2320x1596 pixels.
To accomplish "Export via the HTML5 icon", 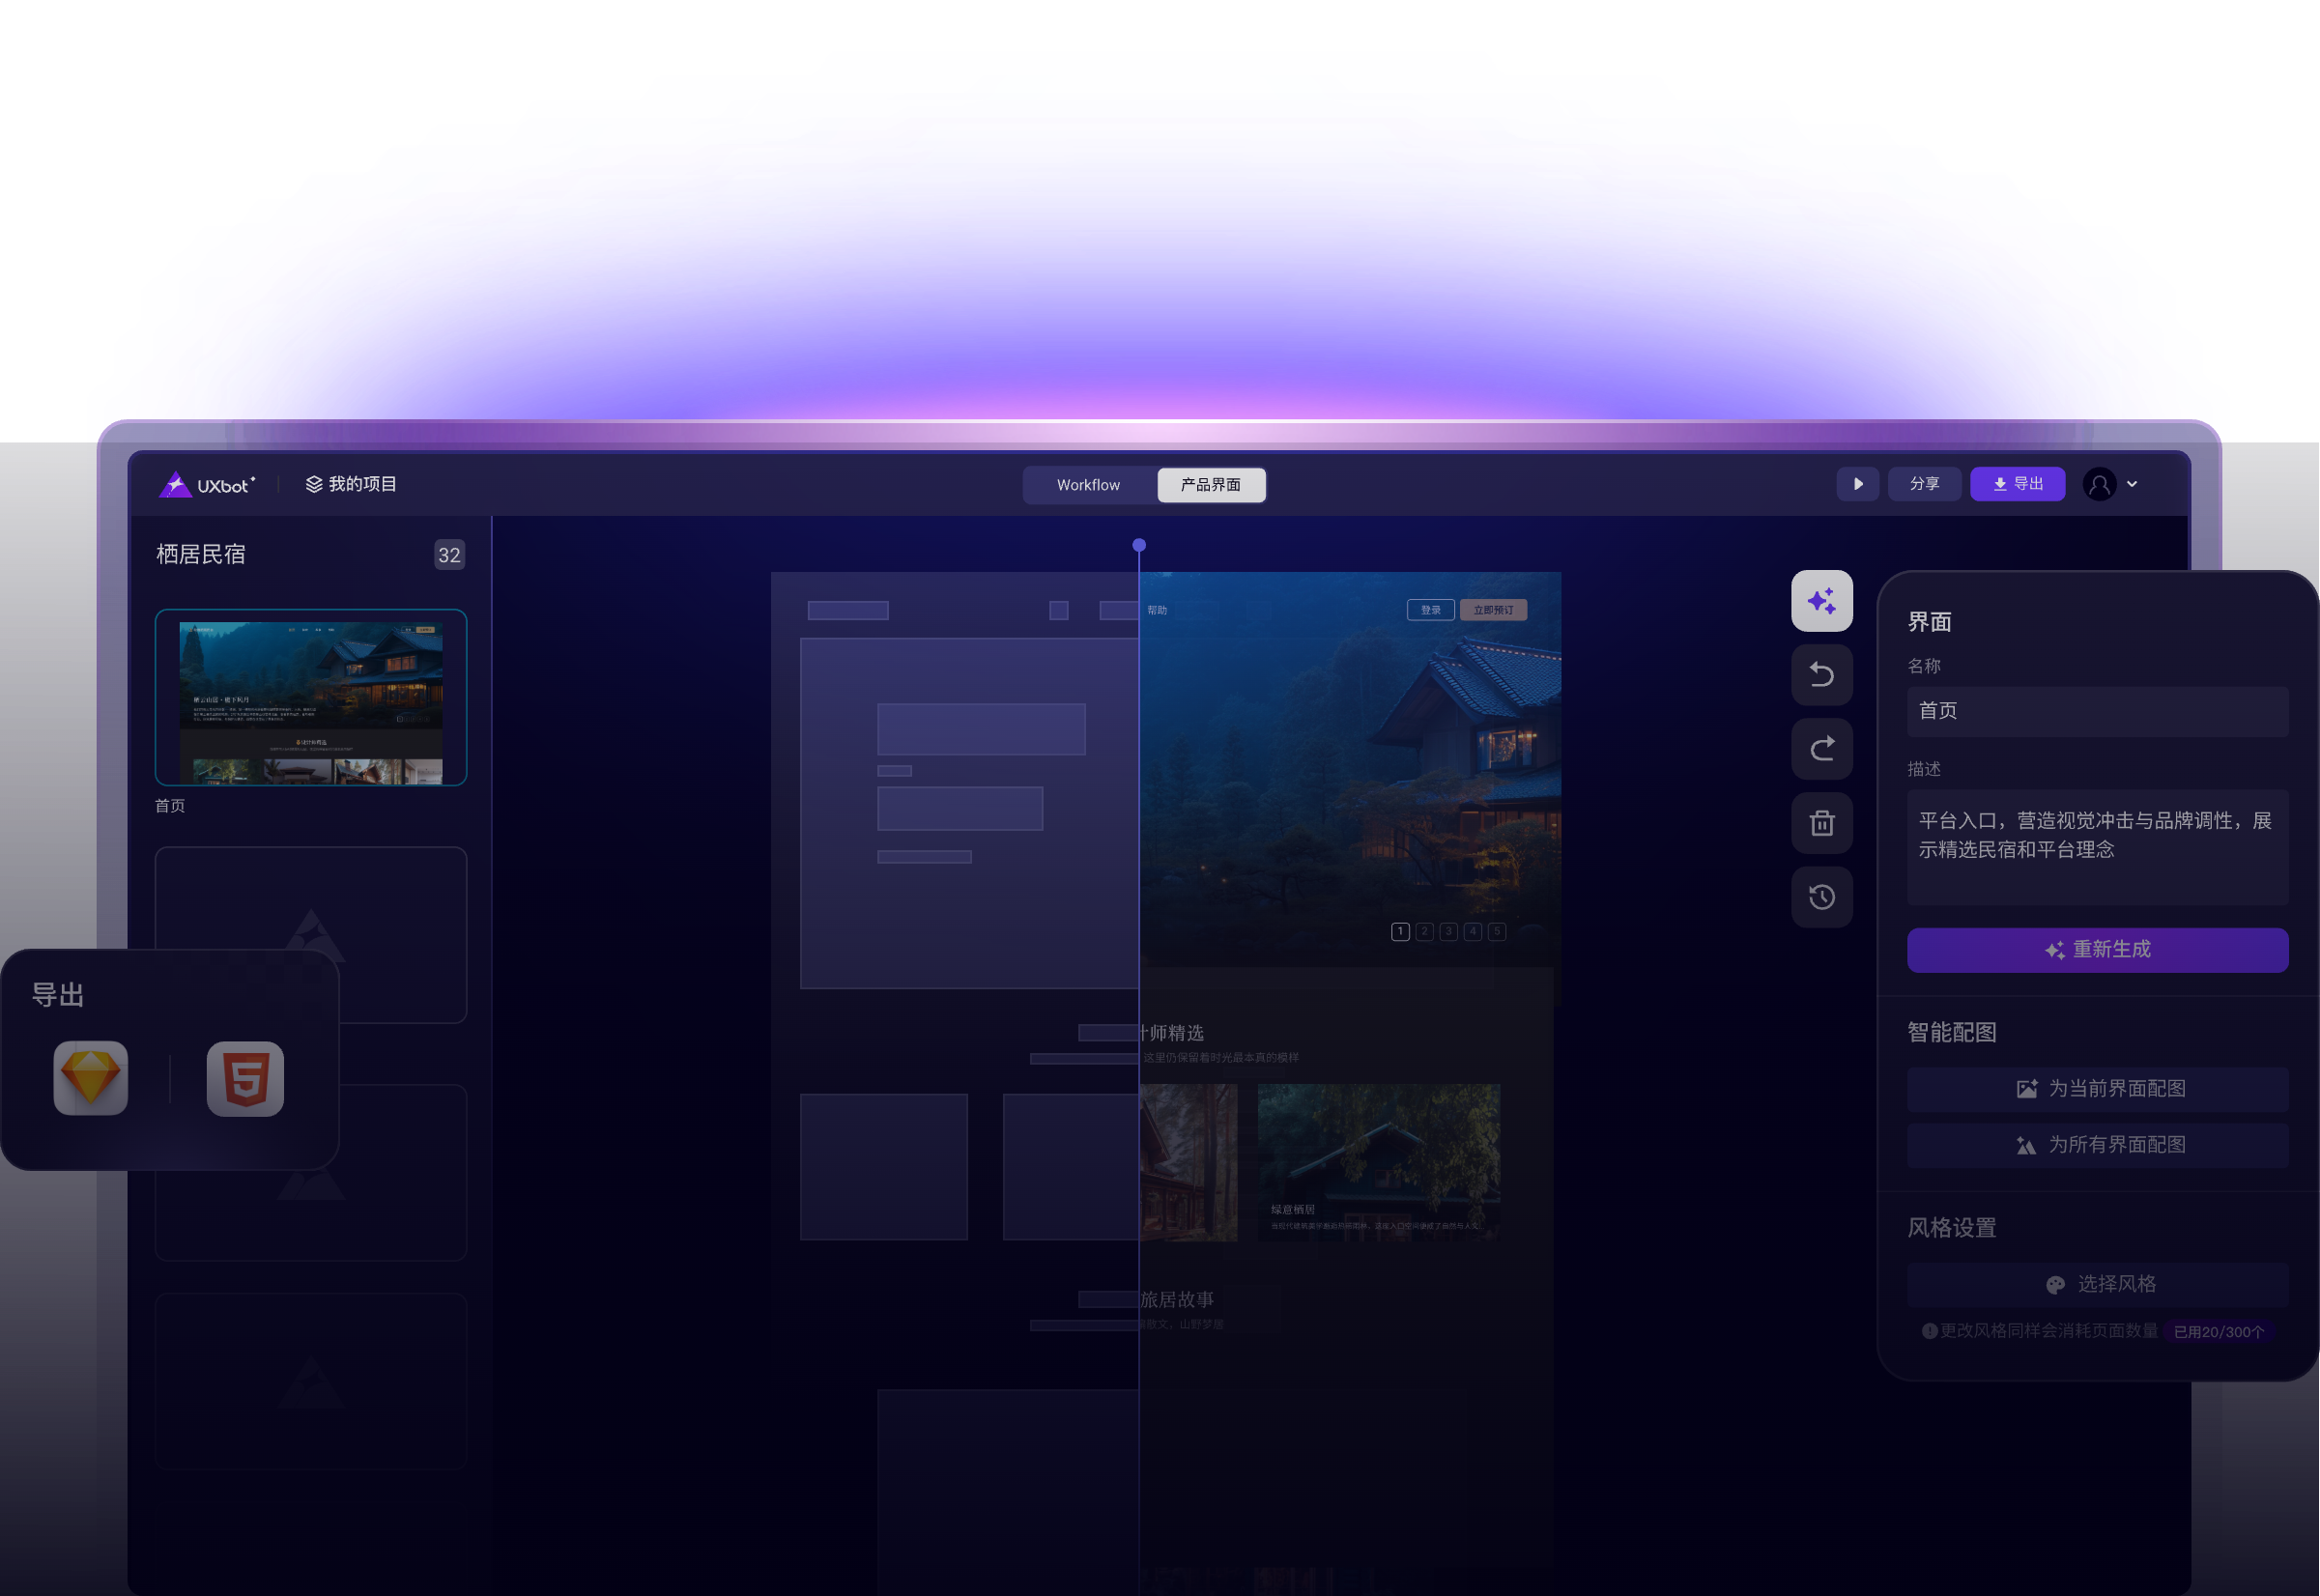I will point(246,1079).
